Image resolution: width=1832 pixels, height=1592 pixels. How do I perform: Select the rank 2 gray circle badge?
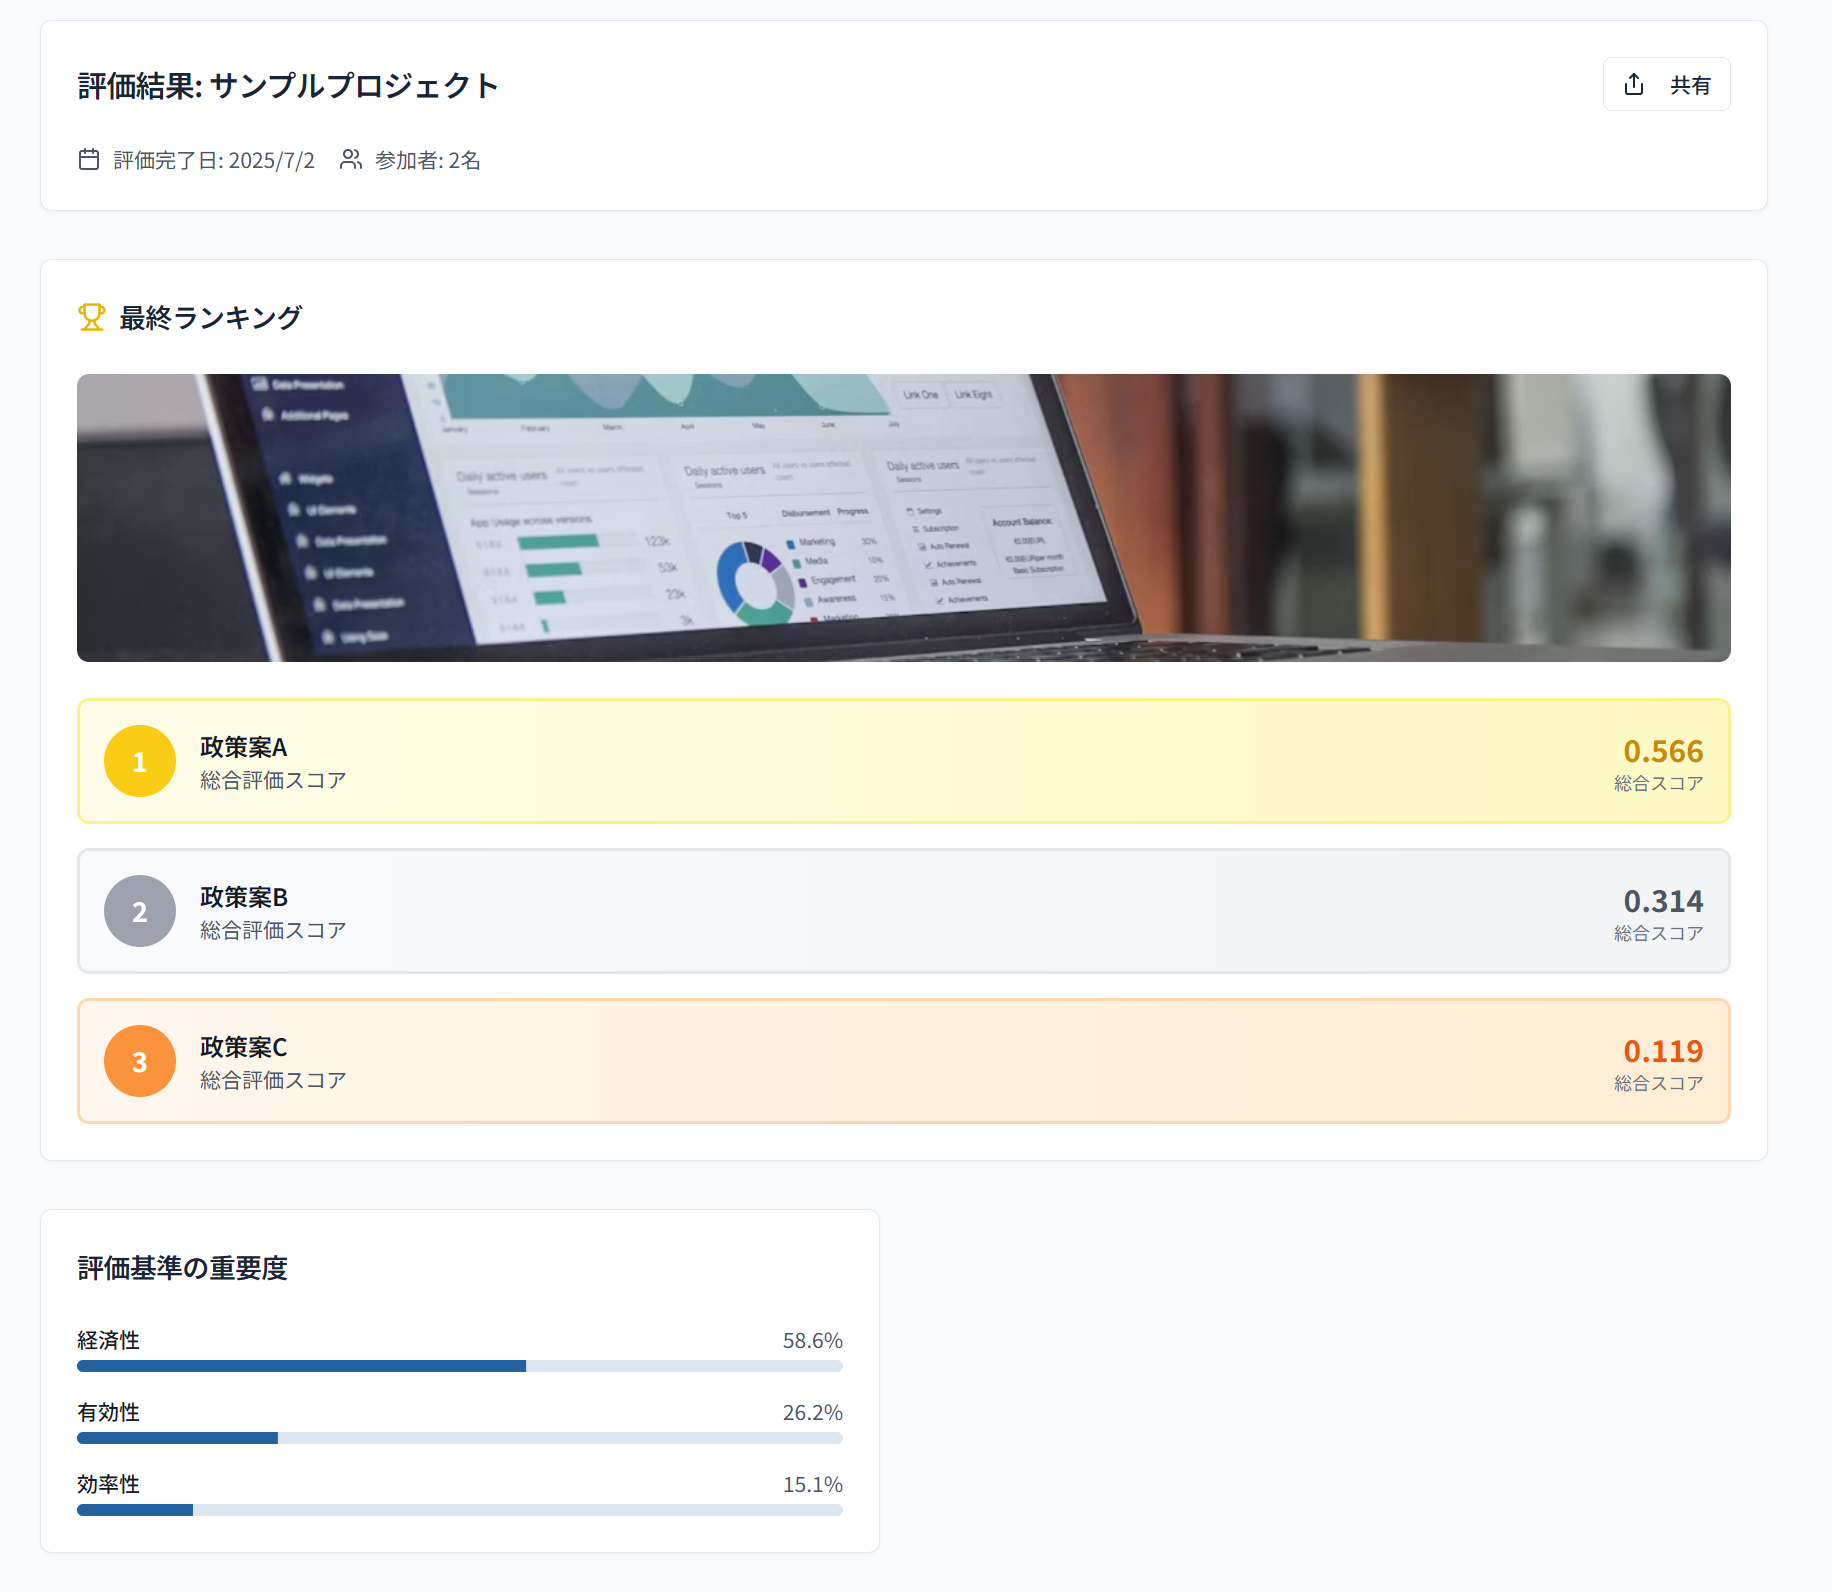[140, 911]
